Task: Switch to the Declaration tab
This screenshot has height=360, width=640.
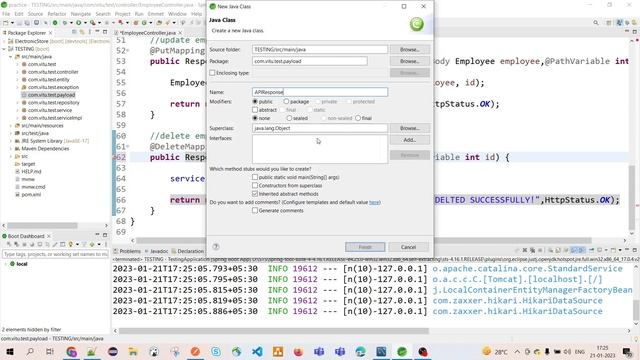Action: [x=188, y=251]
